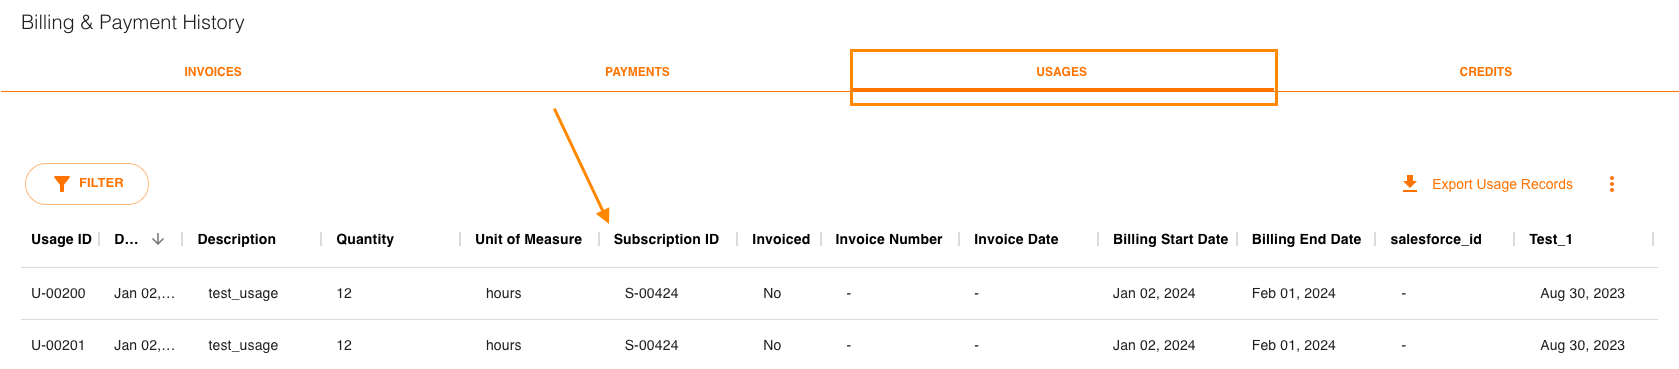Click the Unit of Measure column header
This screenshot has height=369, width=1679.
pos(528,239)
